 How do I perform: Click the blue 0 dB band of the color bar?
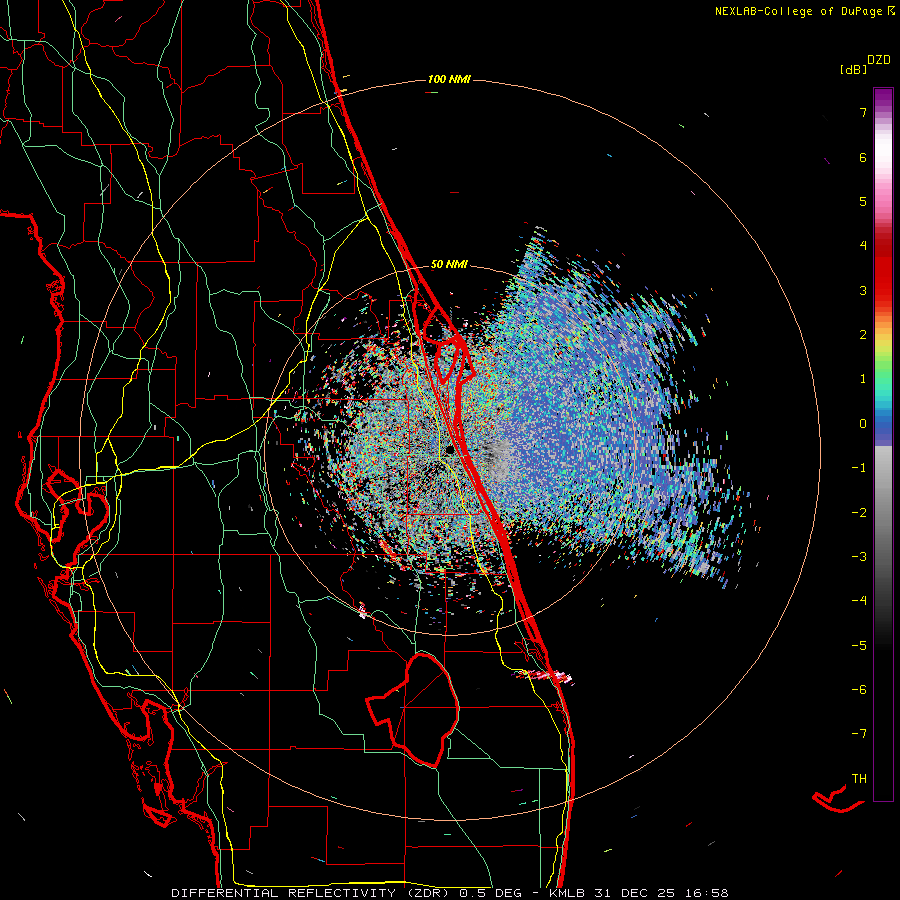[x=883, y=426]
